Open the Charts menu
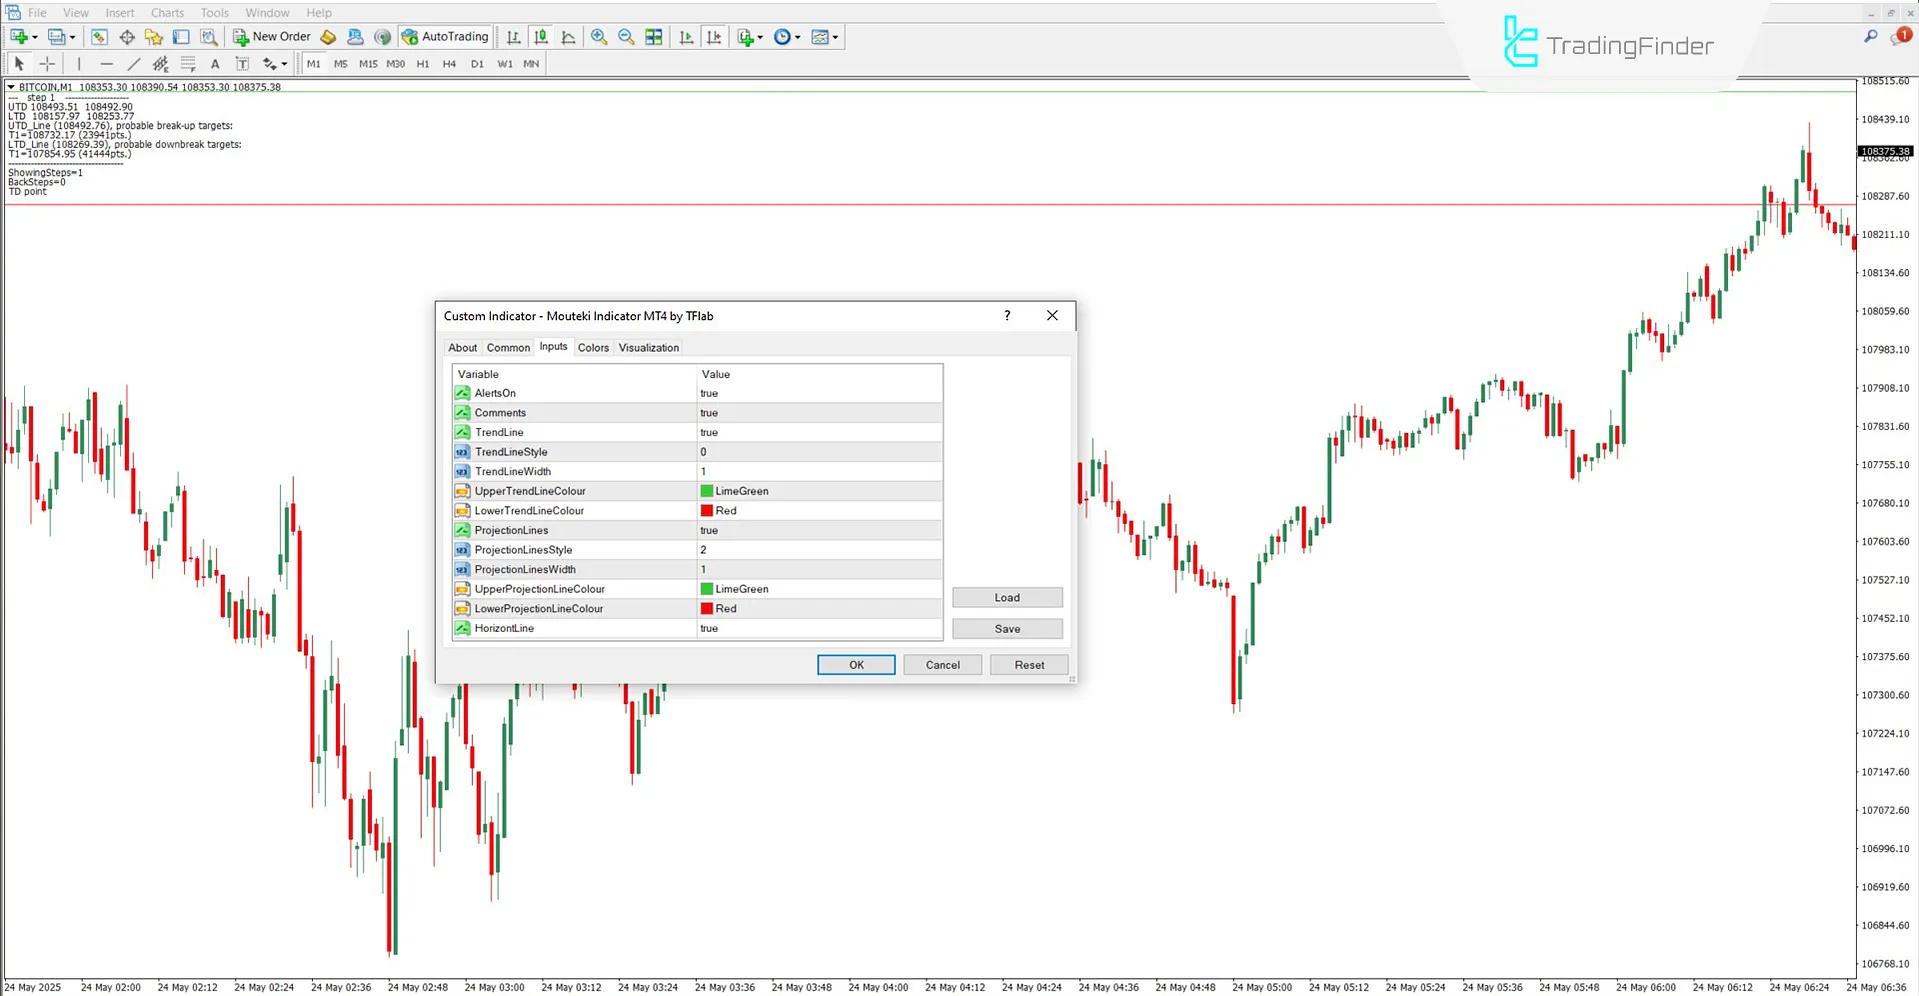 pyautogui.click(x=166, y=12)
